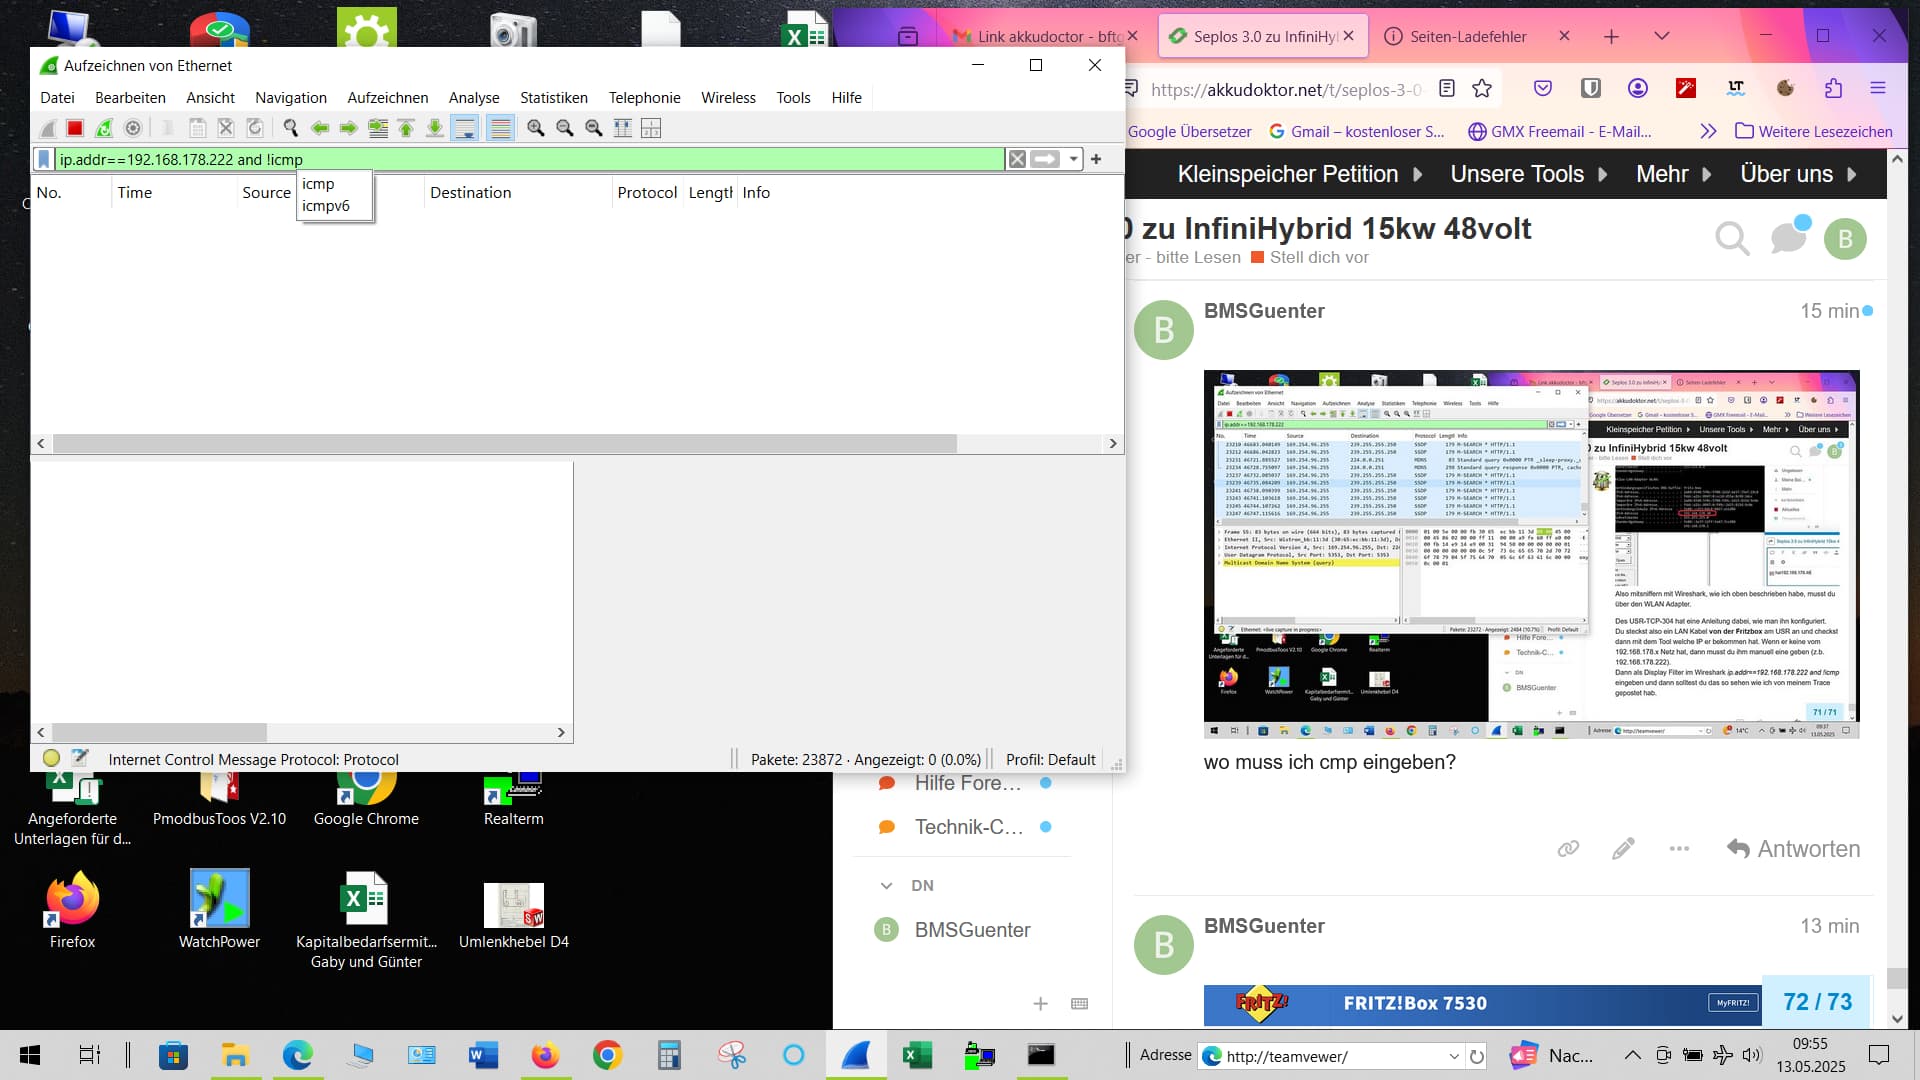The image size is (1920, 1080).
Task: Open the Analyse menu
Action: tap(474, 97)
